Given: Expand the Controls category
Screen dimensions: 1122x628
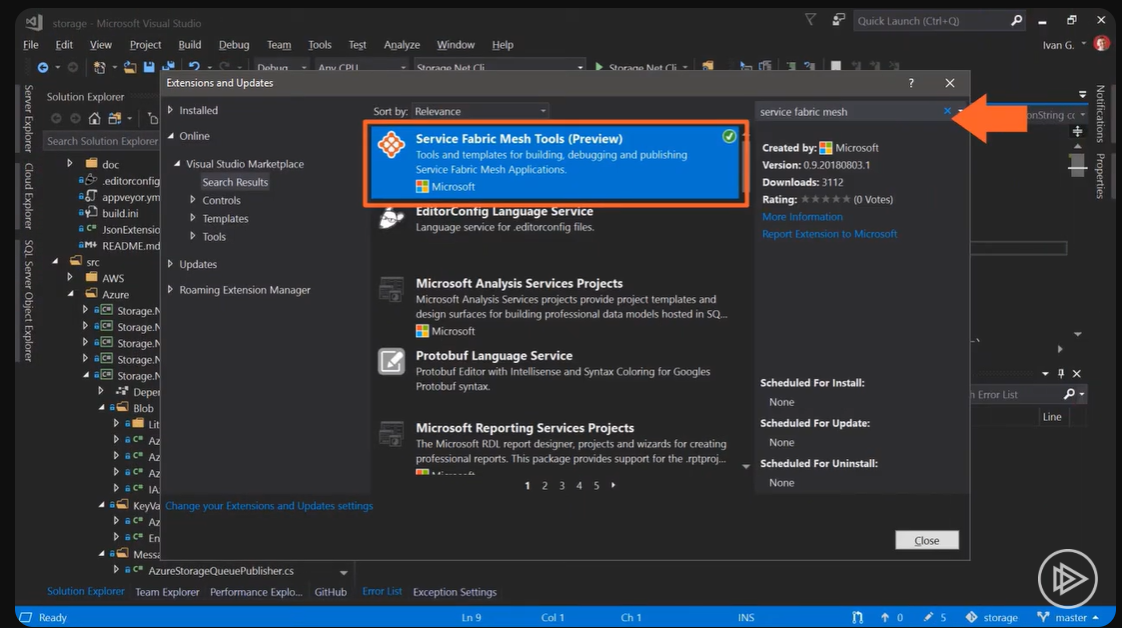Looking at the screenshot, I should [192, 200].
